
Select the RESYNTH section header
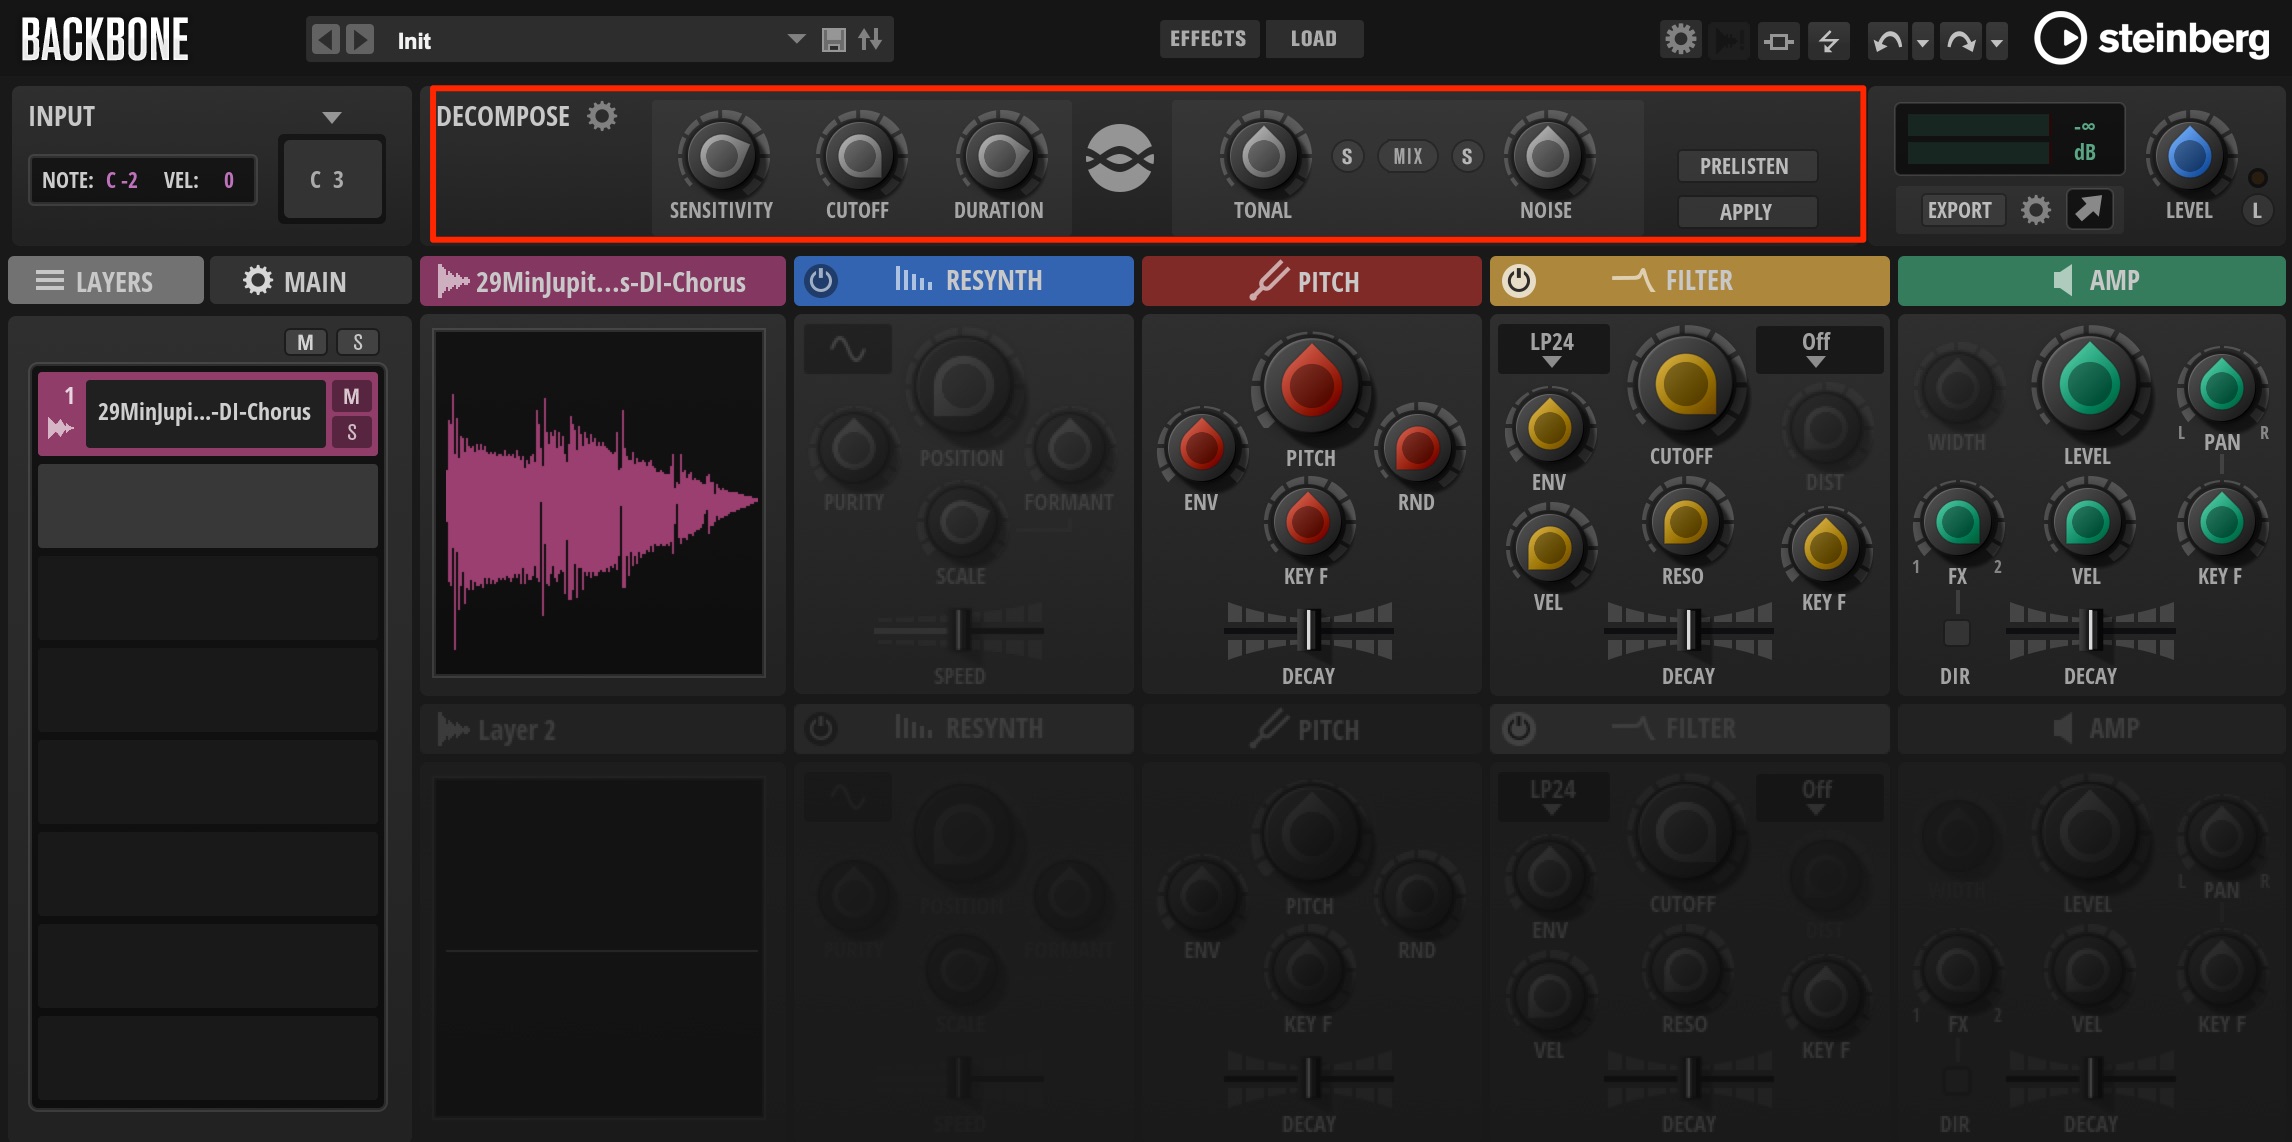[x=964, y=280]
